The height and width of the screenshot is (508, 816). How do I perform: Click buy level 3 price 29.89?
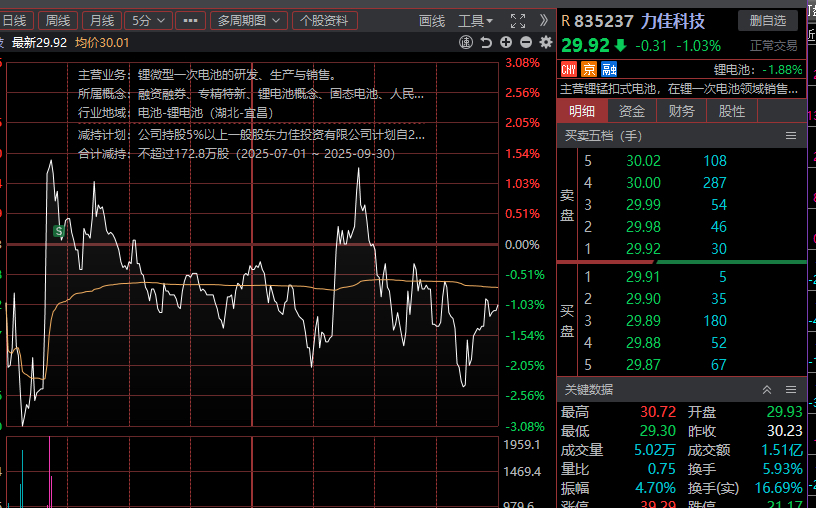pos(643,321)
